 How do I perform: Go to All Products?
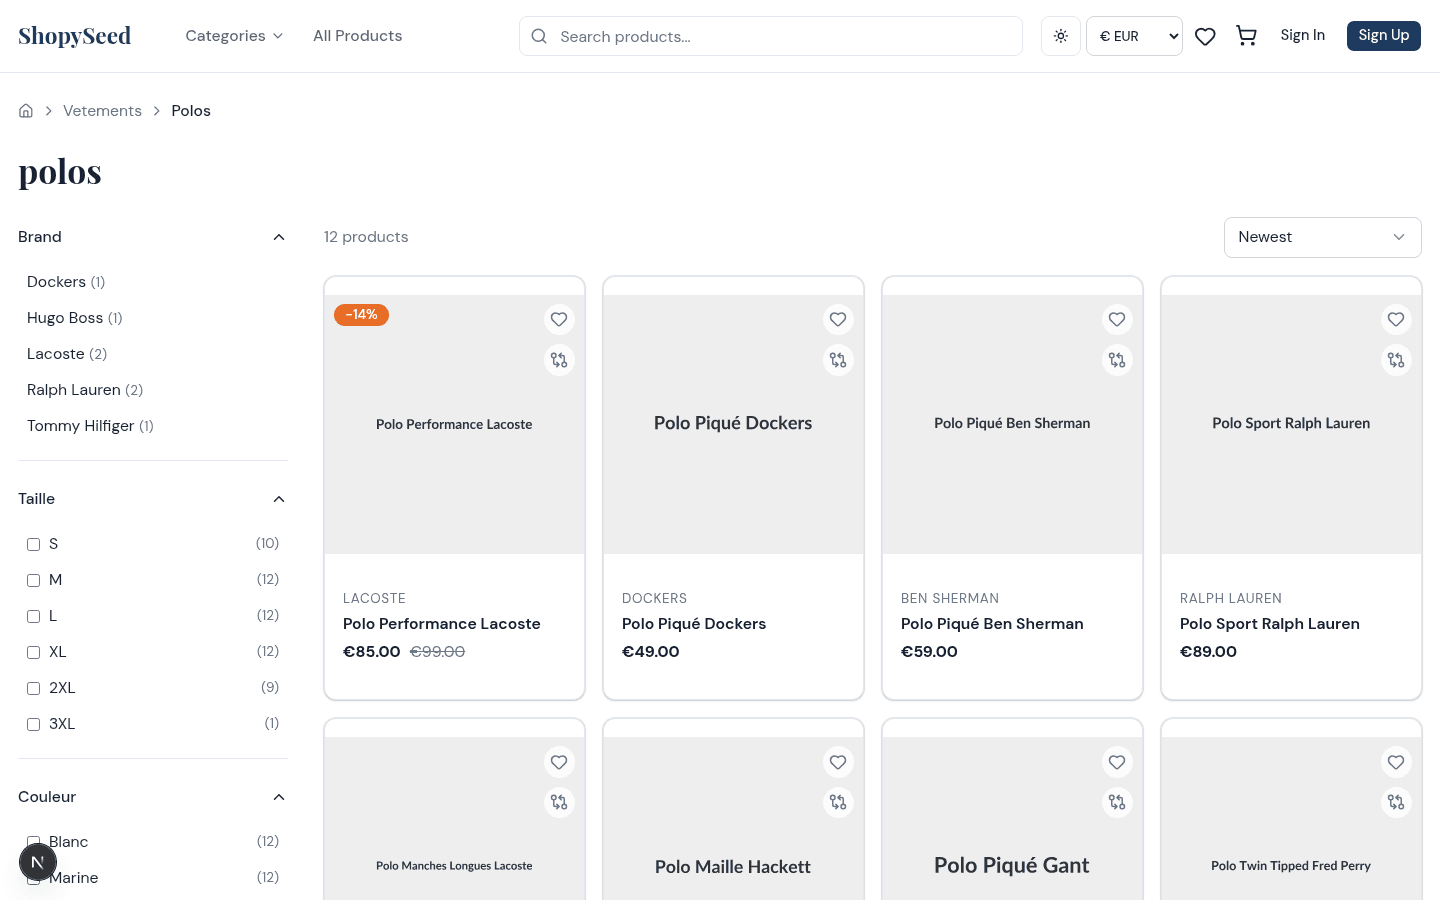point(357,35)
